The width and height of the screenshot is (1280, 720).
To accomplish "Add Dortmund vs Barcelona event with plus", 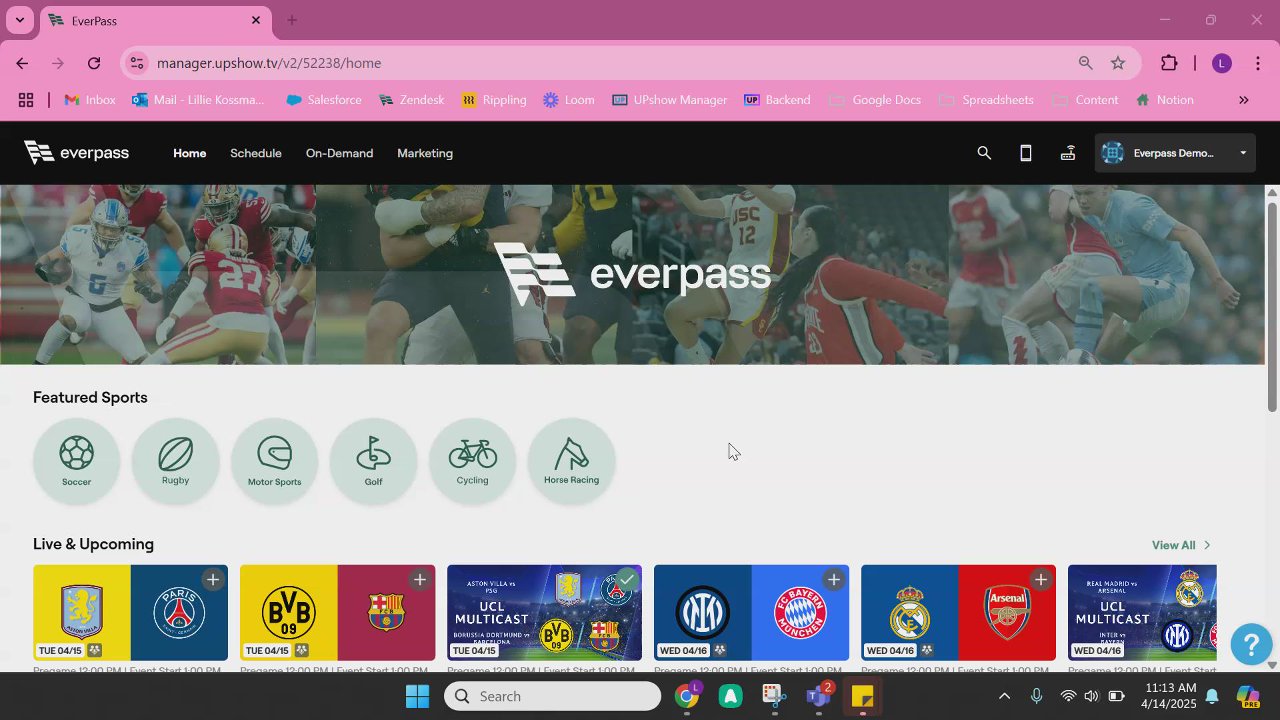I will pyautogui.click(x=420, y=580).
